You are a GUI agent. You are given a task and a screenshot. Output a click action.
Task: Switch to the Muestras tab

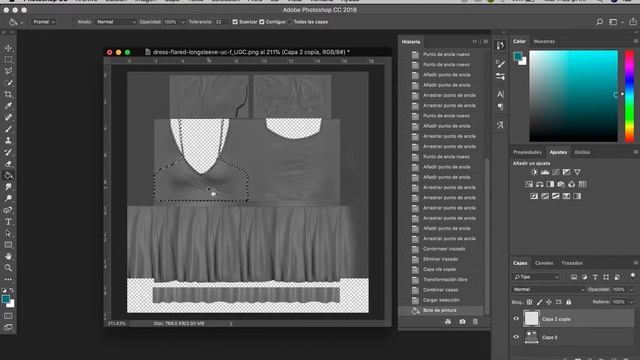pyautogui.click(x=544, y=42)
